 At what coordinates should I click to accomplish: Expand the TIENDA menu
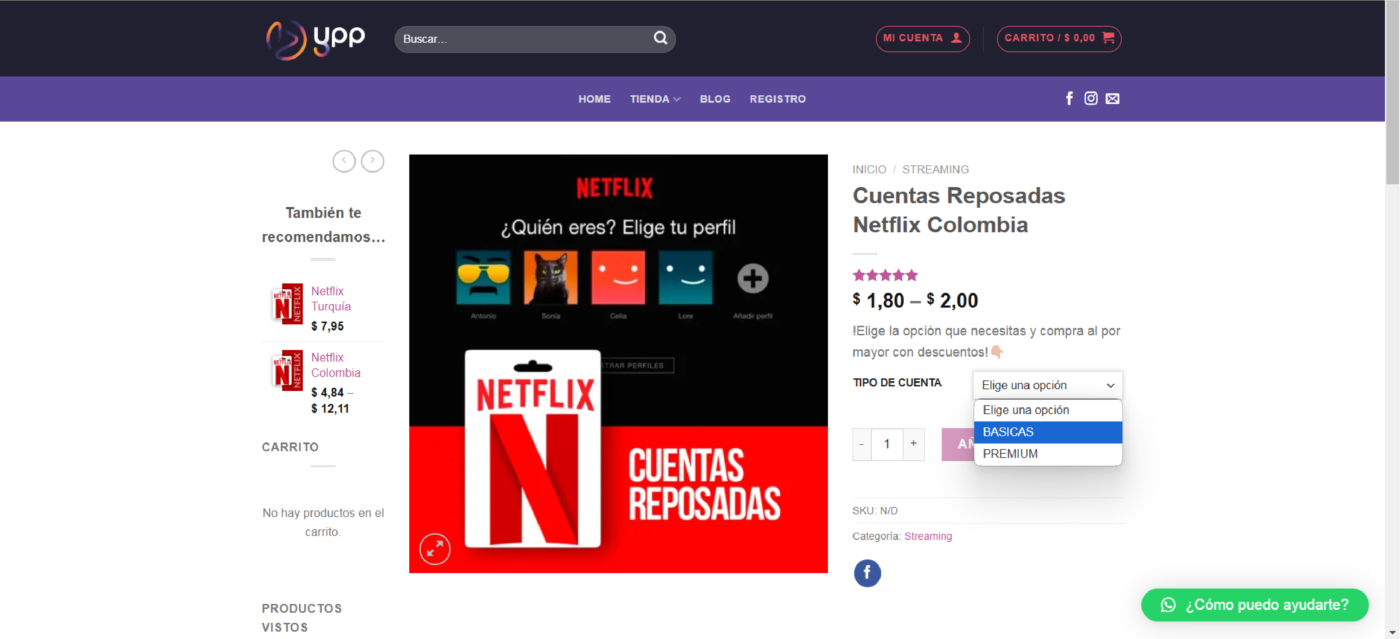click(654, 99)
